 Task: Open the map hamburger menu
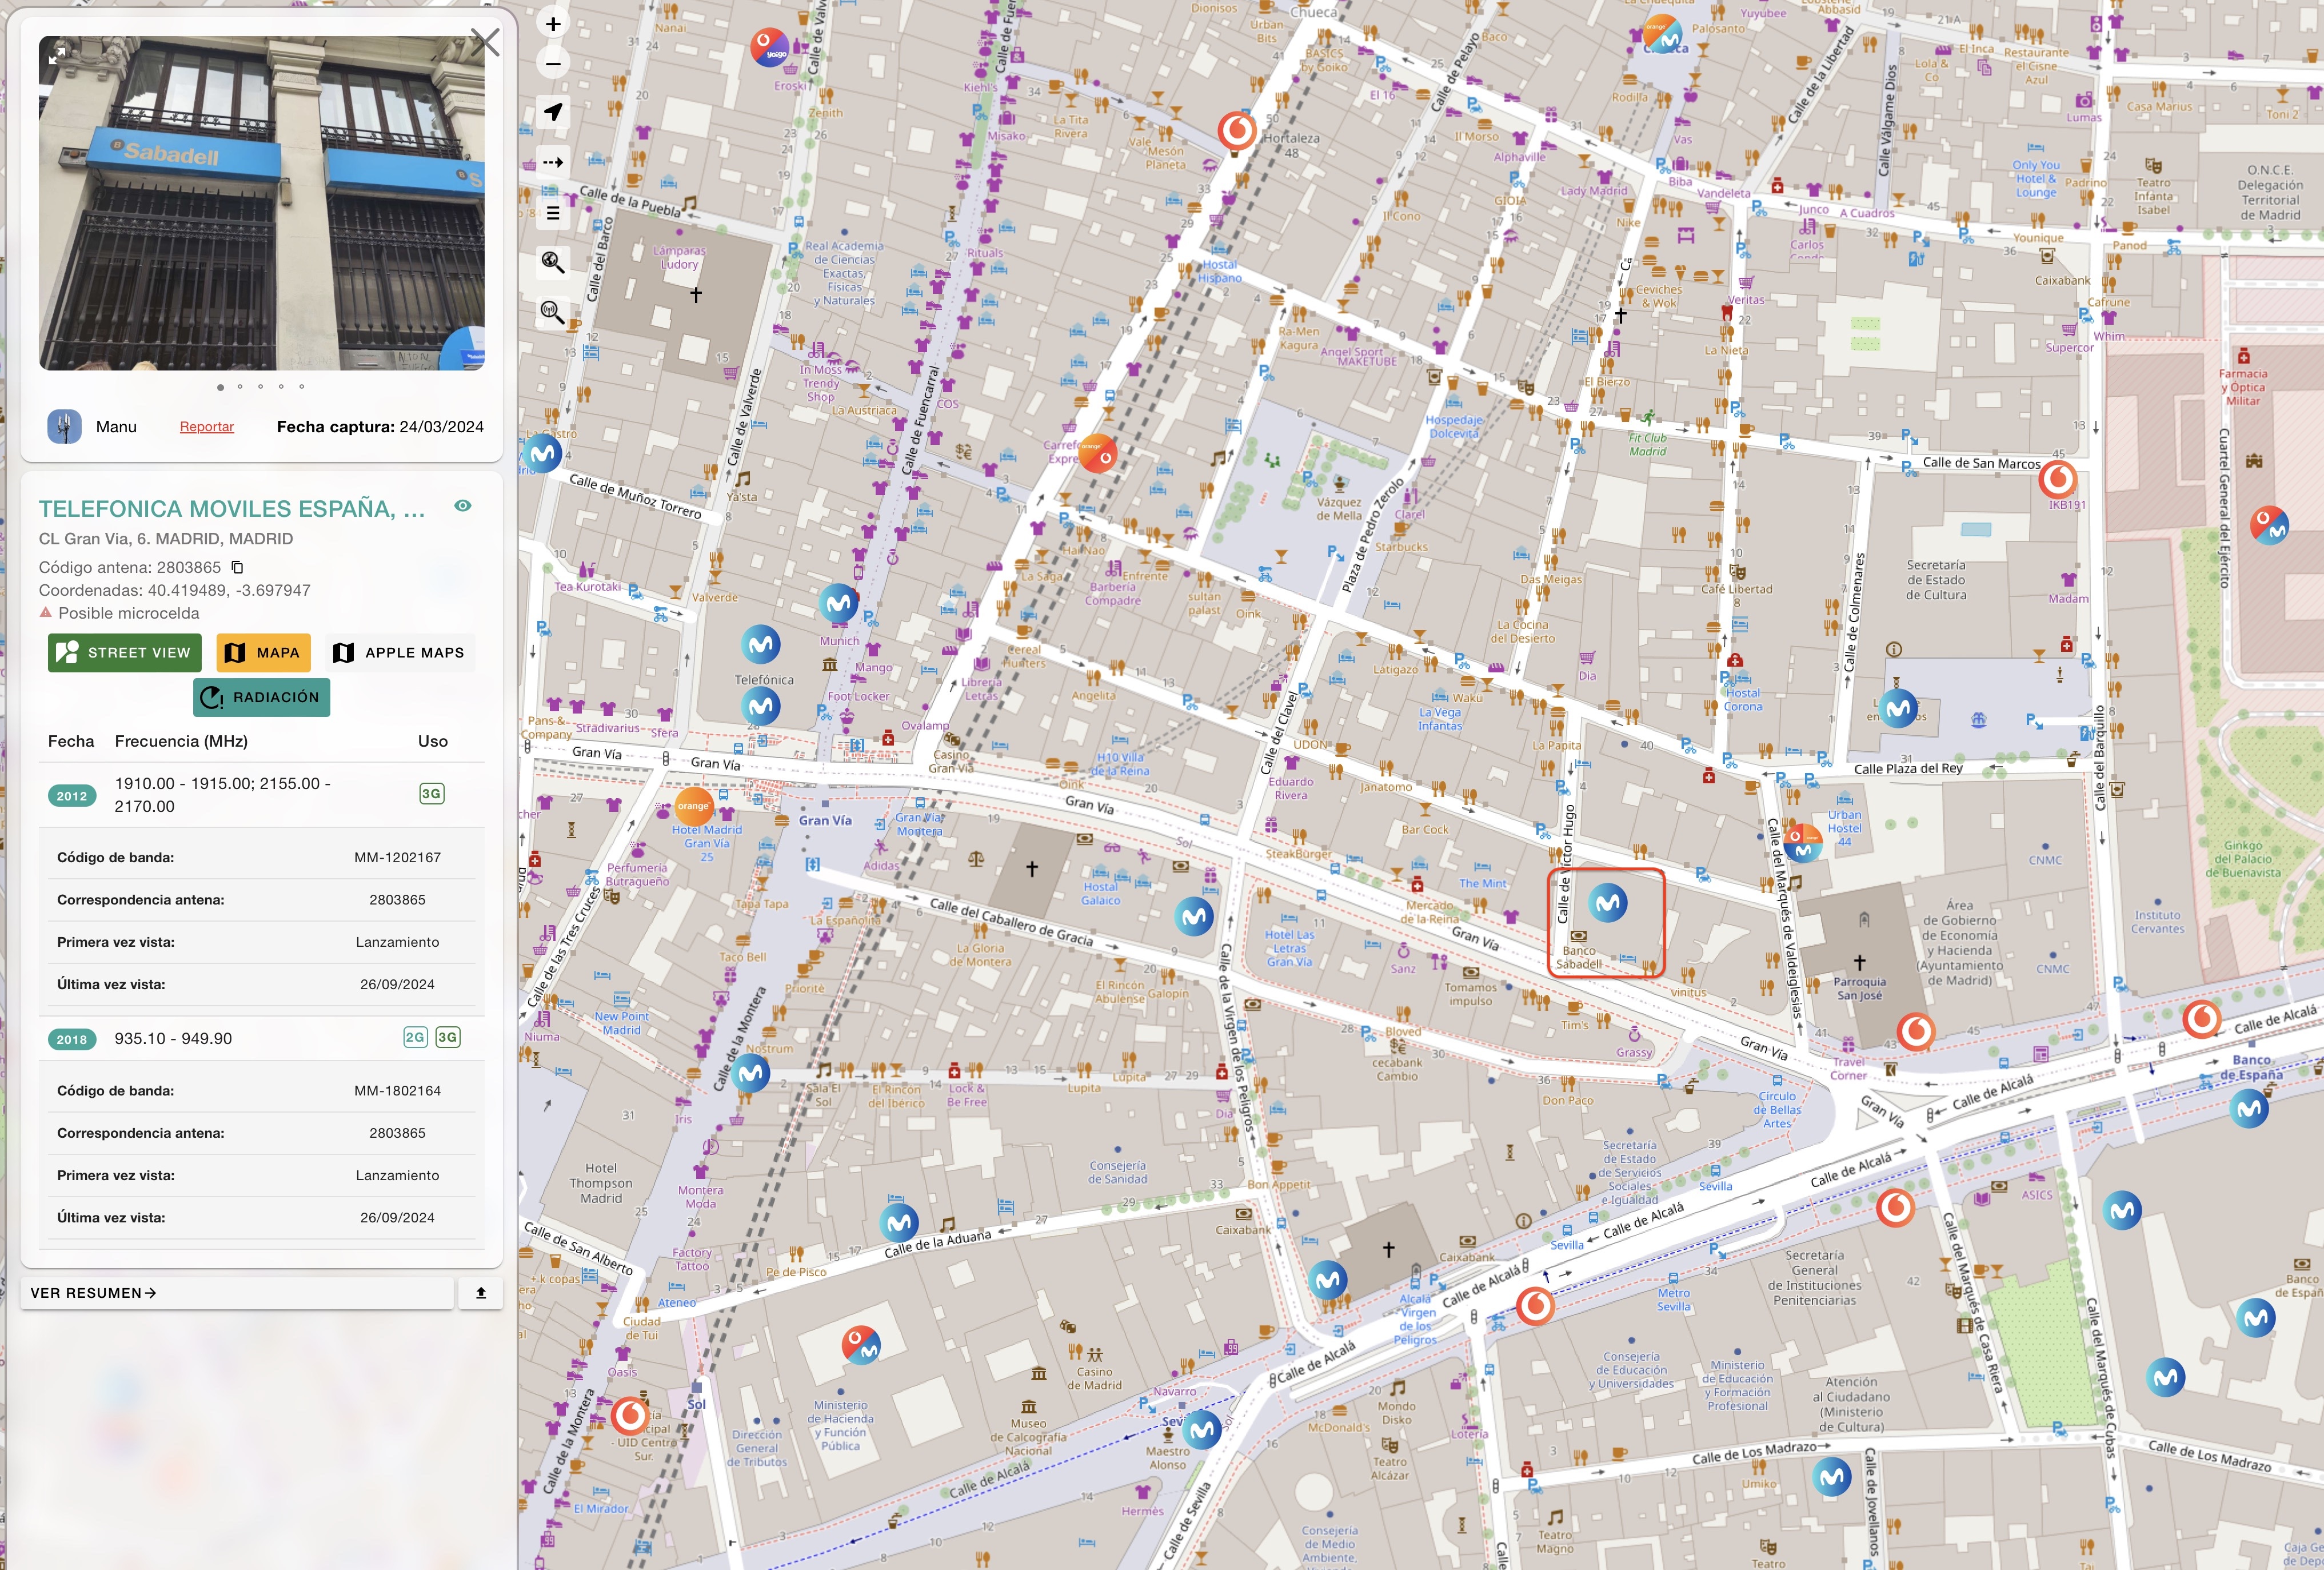[553, 213]
